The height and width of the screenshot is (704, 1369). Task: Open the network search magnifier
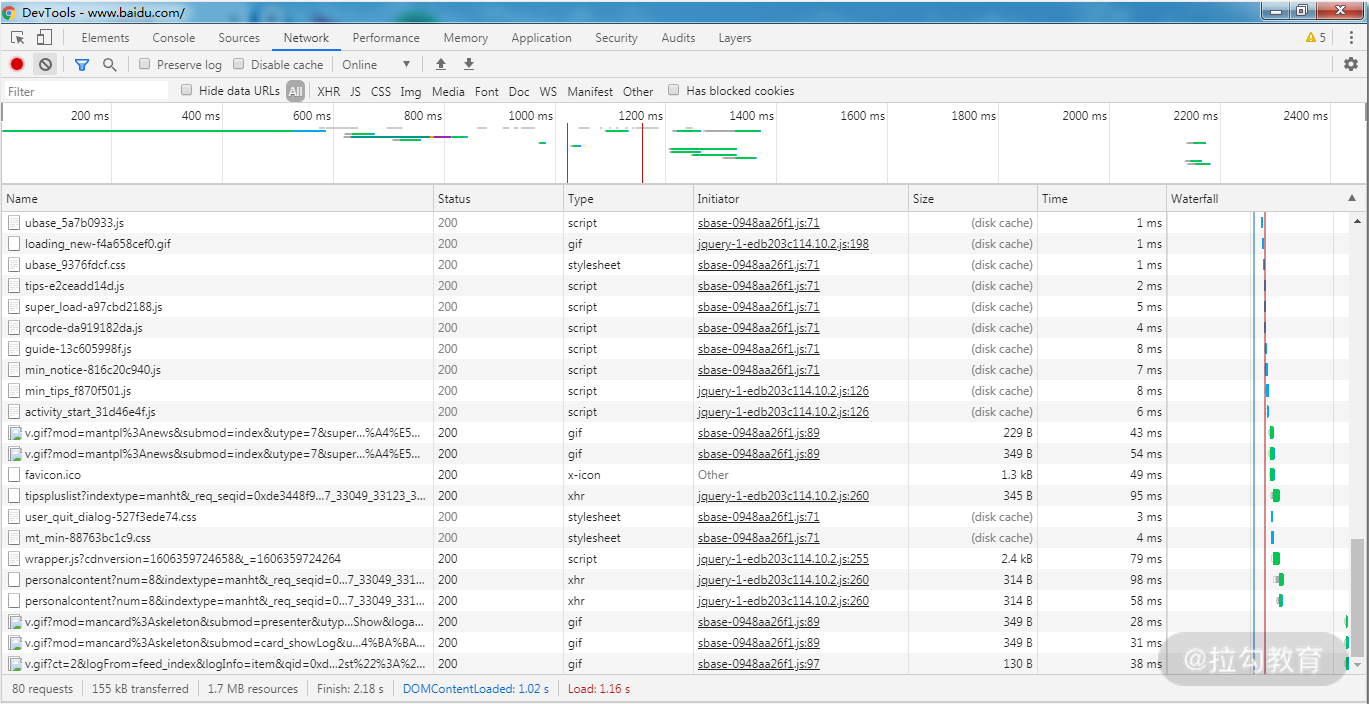(110, 64)
